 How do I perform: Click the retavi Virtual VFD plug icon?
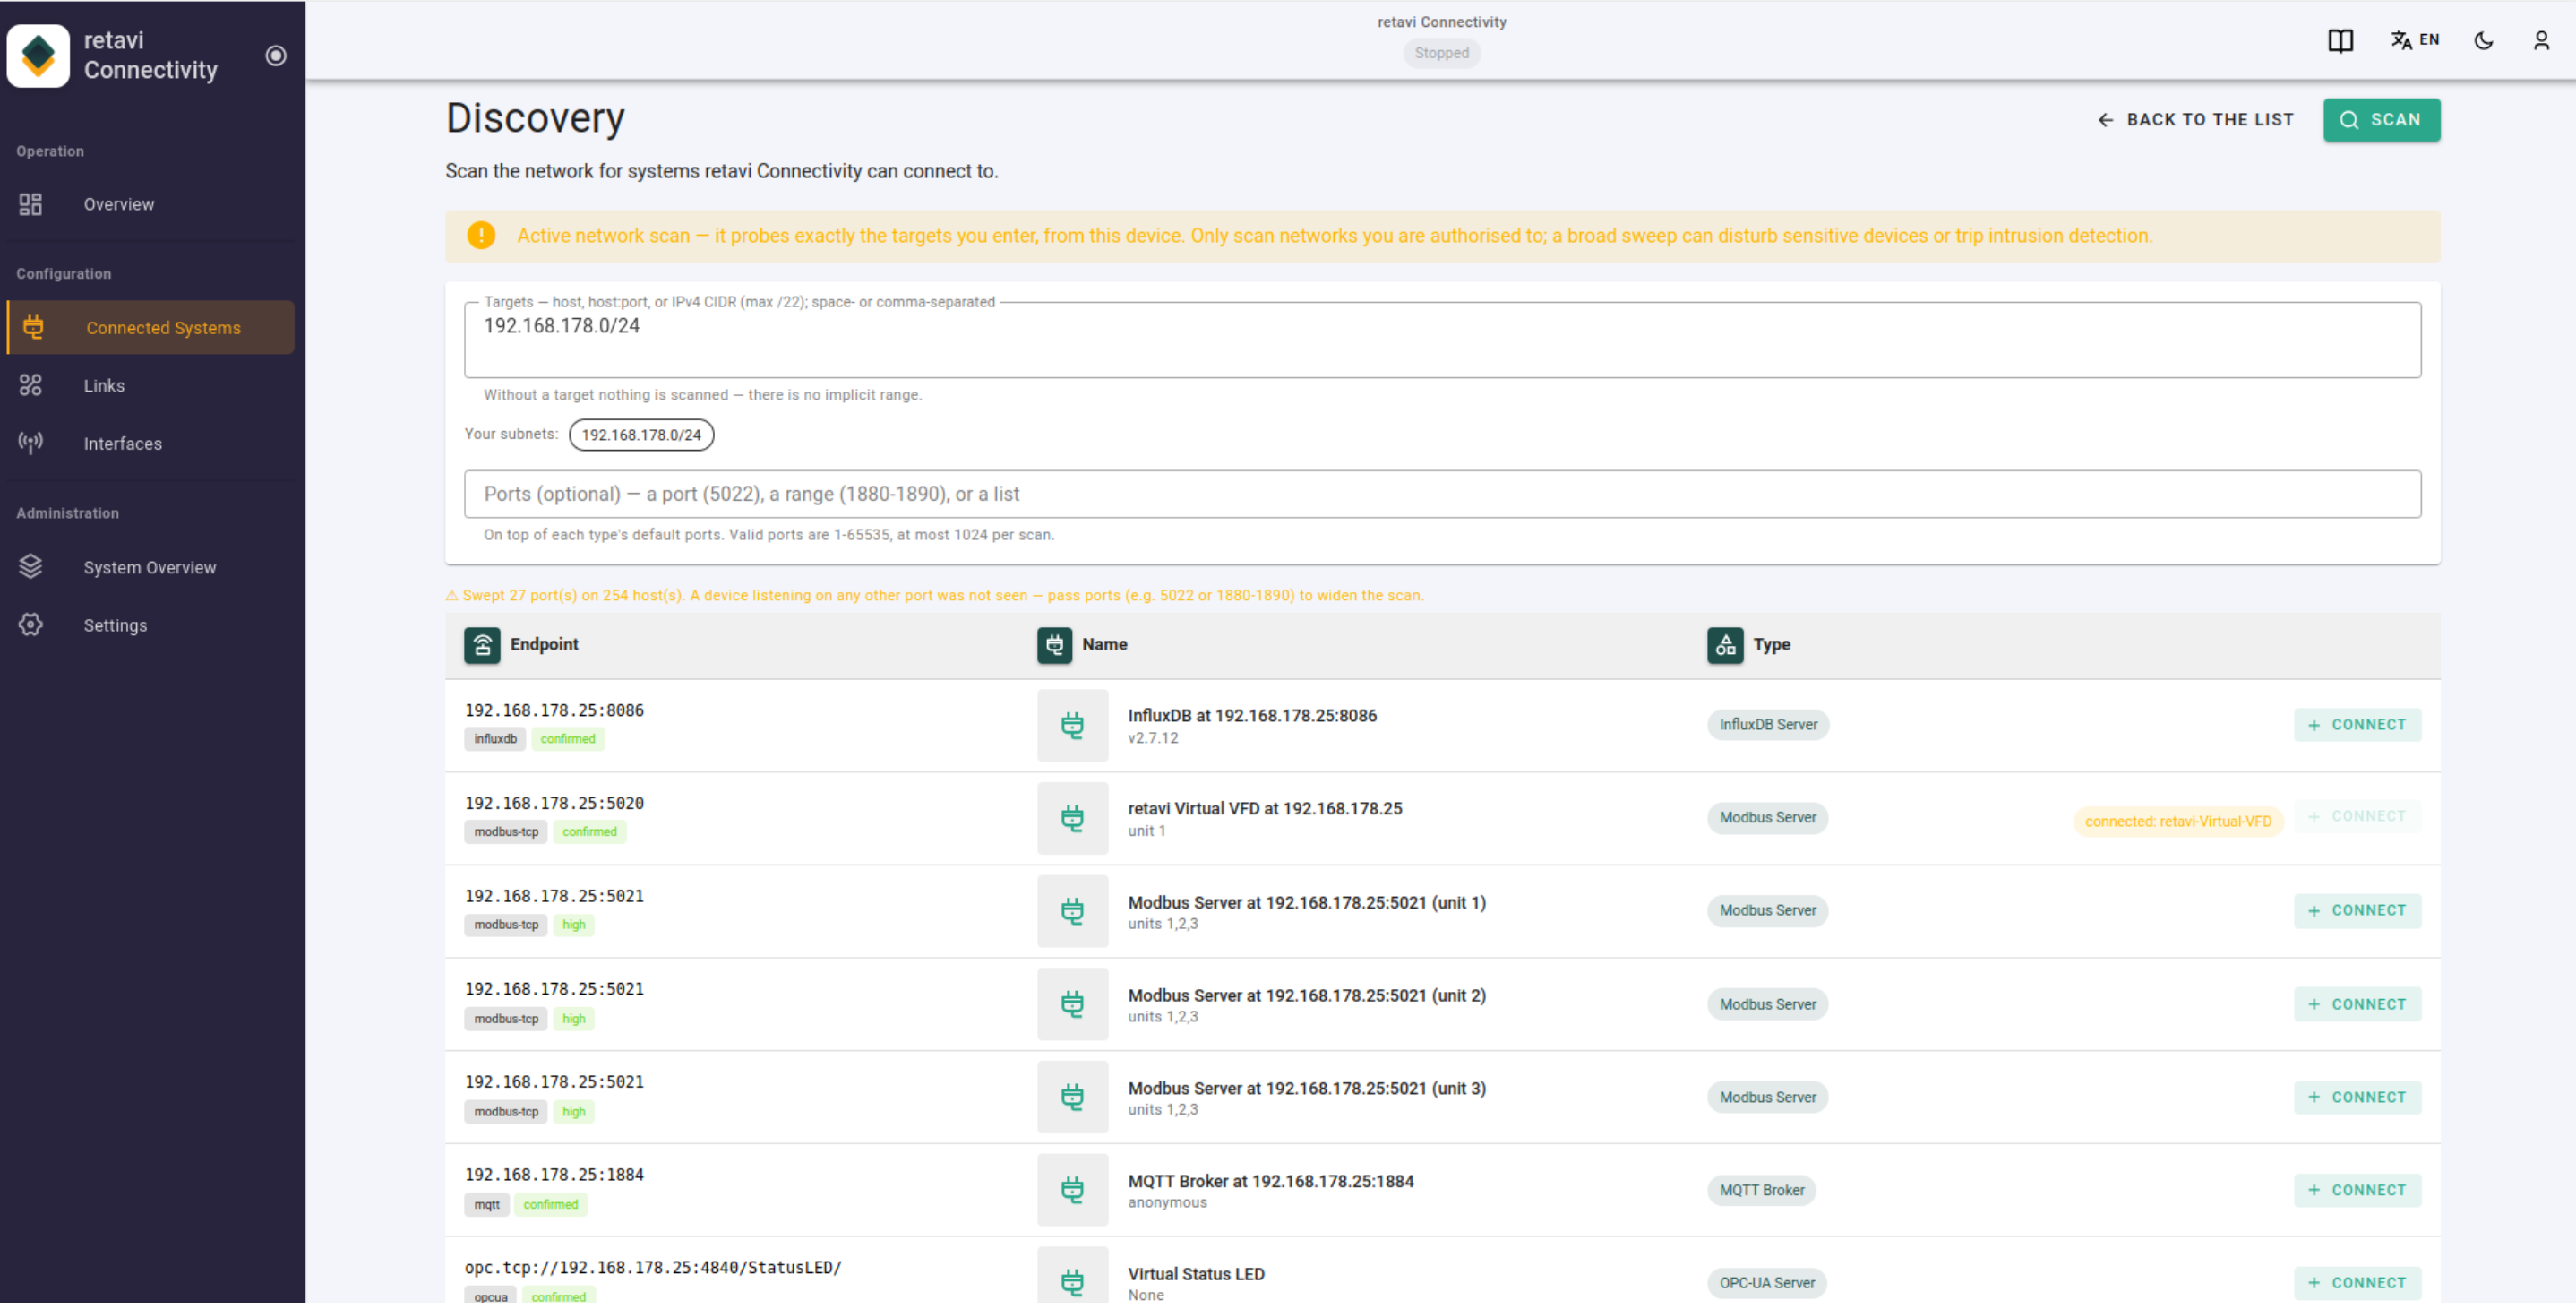pyautogui.click(x=1072, y=820)
